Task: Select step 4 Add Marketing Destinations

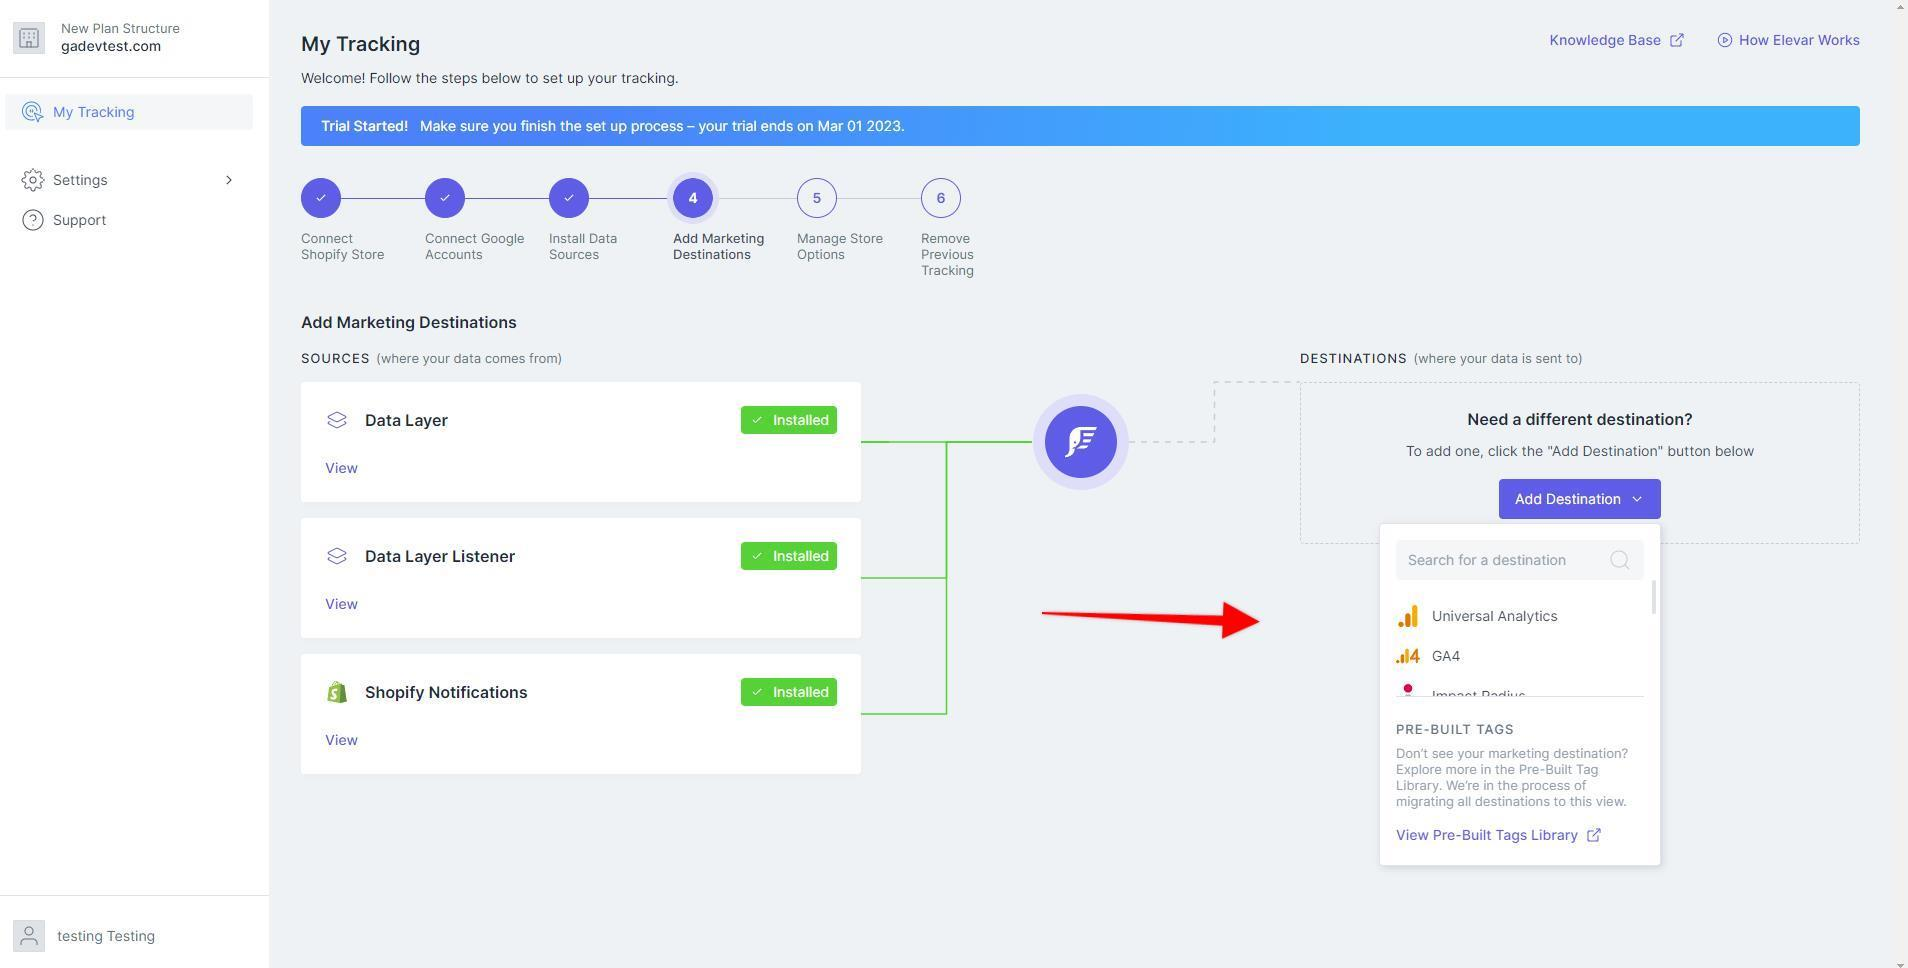Action: coord(693,198)
